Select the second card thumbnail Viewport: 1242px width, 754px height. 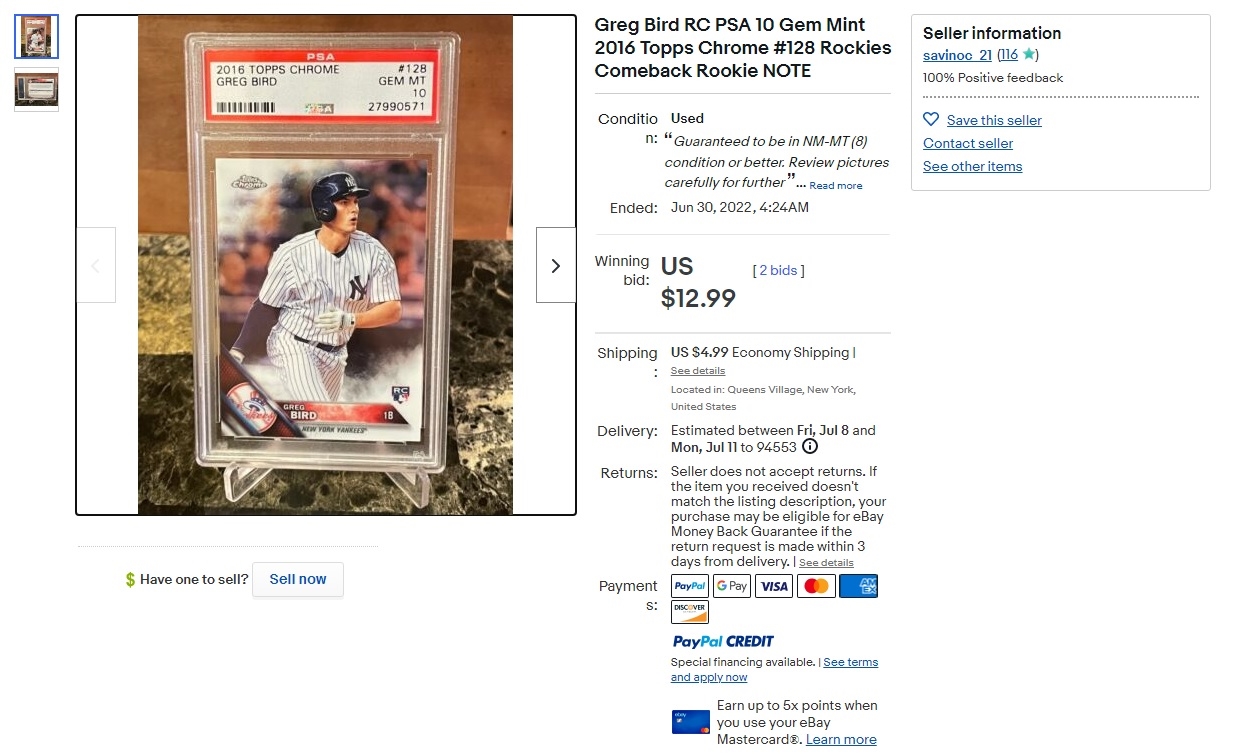(x=37, y=89)
